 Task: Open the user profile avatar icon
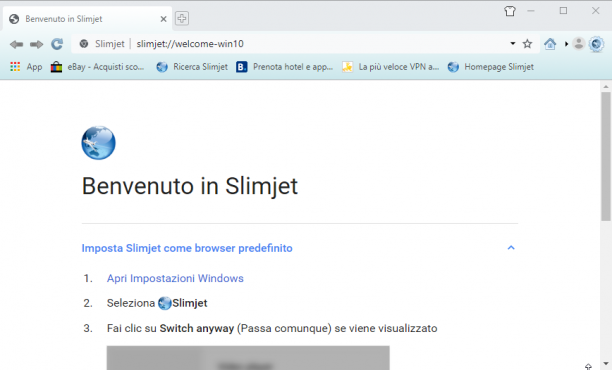578,44
